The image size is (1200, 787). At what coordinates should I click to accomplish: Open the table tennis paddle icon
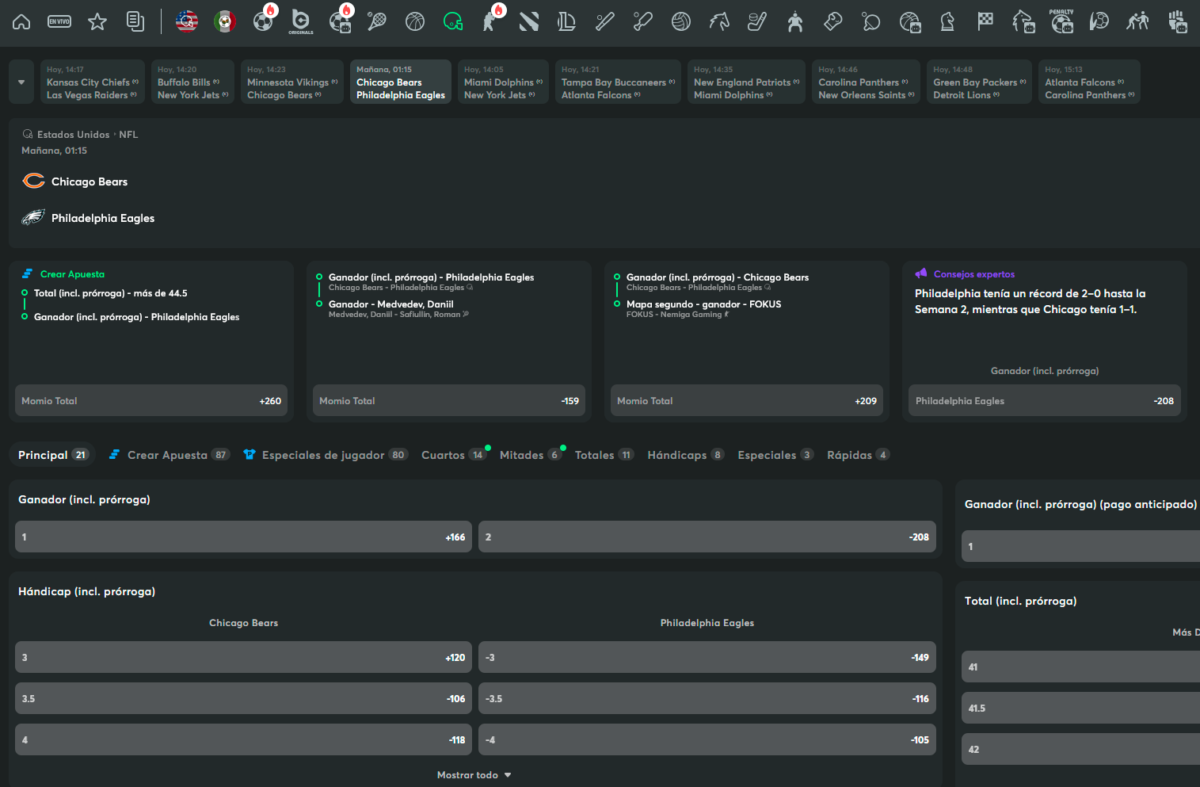pyautogui.click(x=871, y=21)
